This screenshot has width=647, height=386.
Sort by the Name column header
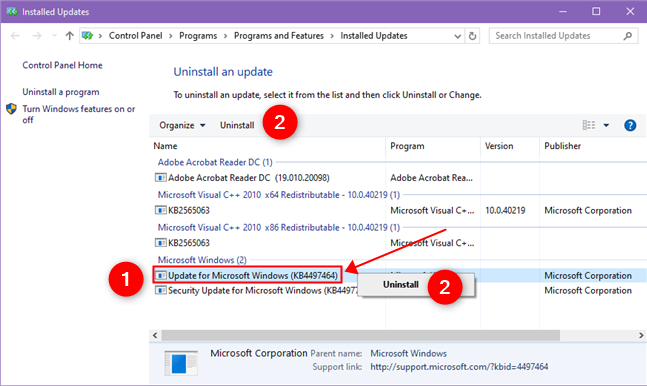click(x=165, y=146)
